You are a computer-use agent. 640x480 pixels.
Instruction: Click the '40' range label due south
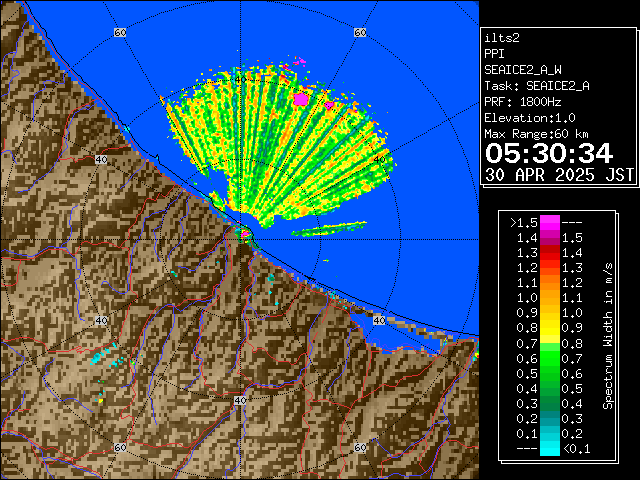(240, 400)
